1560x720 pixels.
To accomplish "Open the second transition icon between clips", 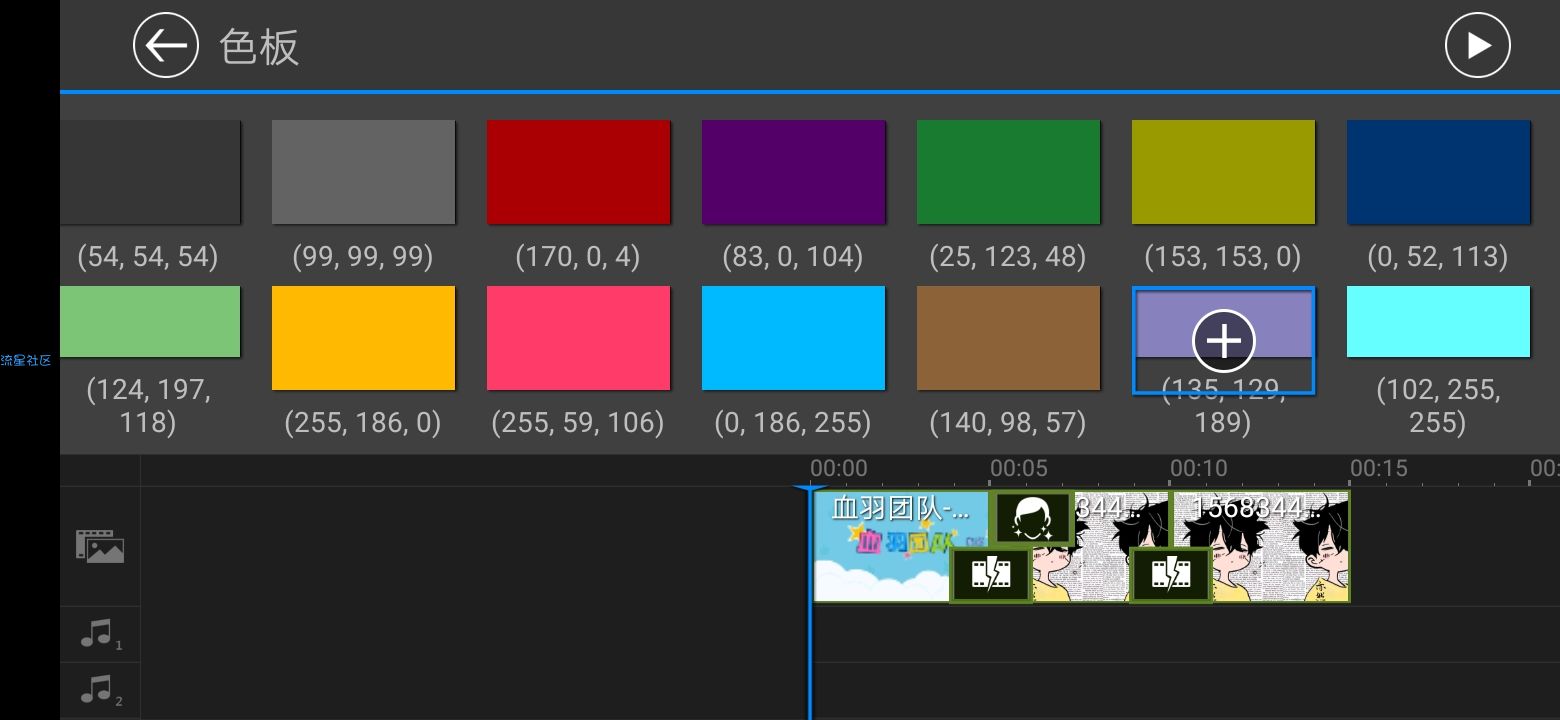I will point(1171,574).
